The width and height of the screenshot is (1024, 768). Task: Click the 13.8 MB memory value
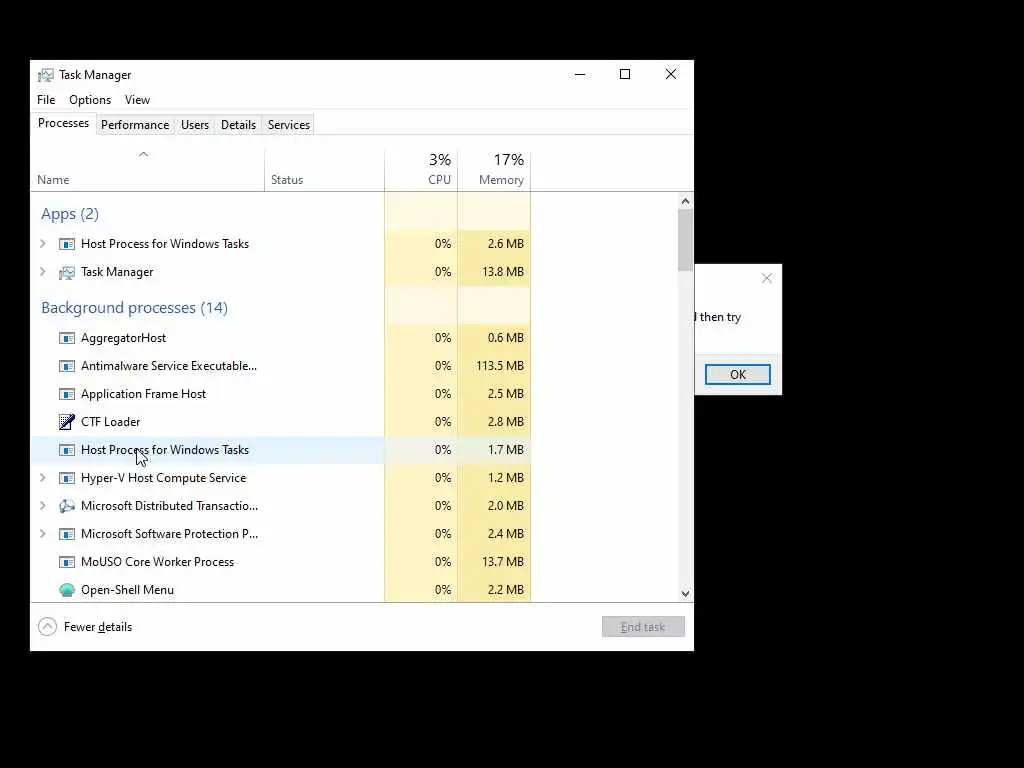pyautogui.click(x=503, y=272)
